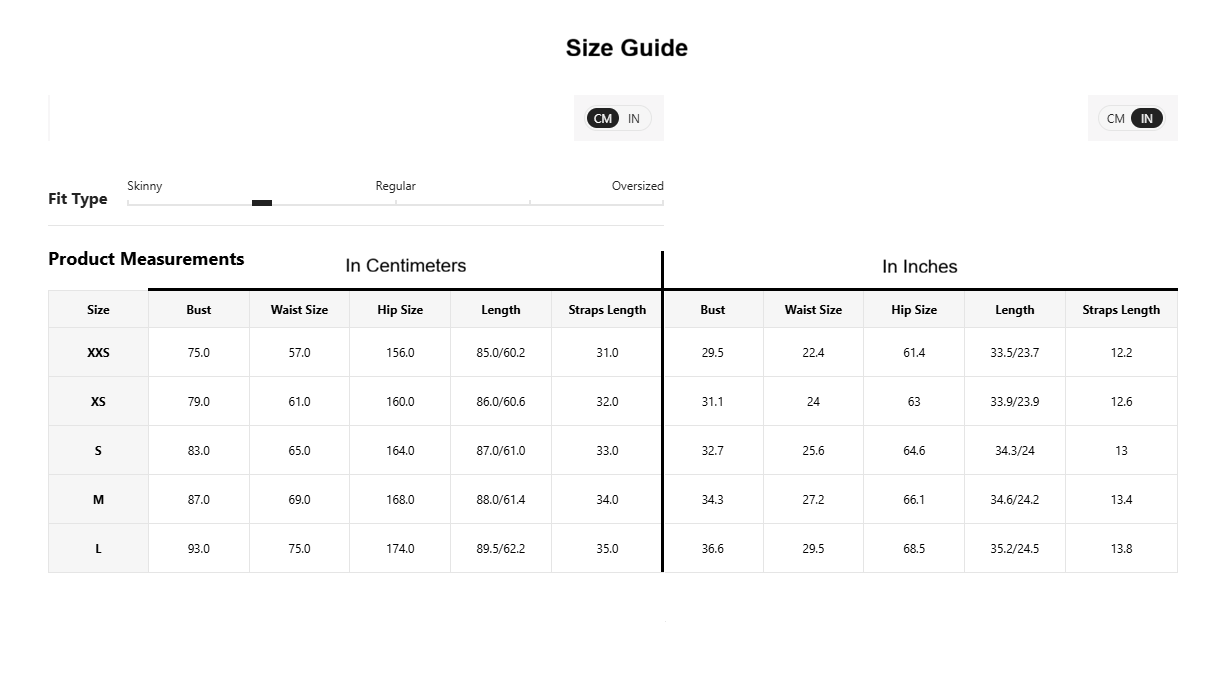Click centimeter Bust column header

click(199, 310)
